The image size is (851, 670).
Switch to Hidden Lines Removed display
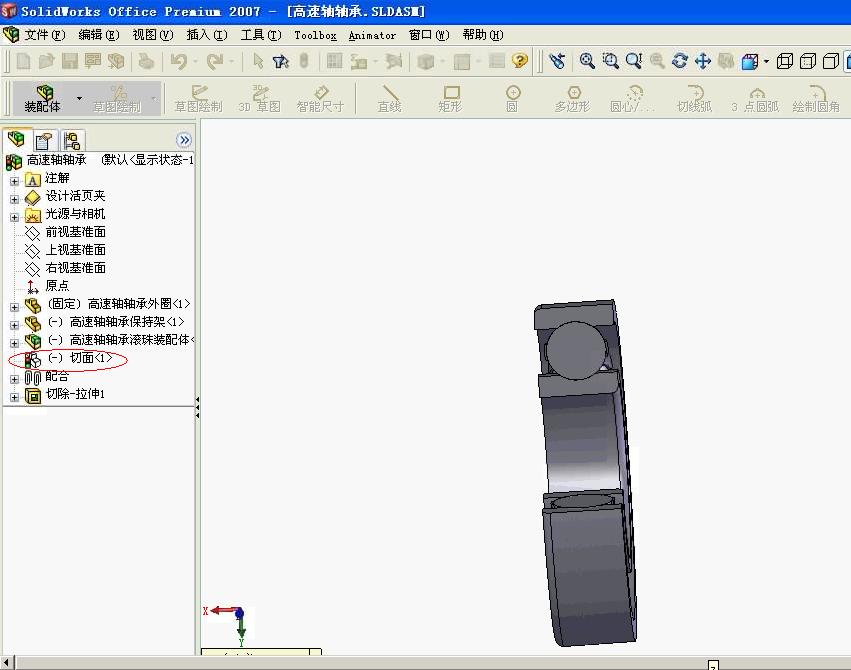point(831,61)
